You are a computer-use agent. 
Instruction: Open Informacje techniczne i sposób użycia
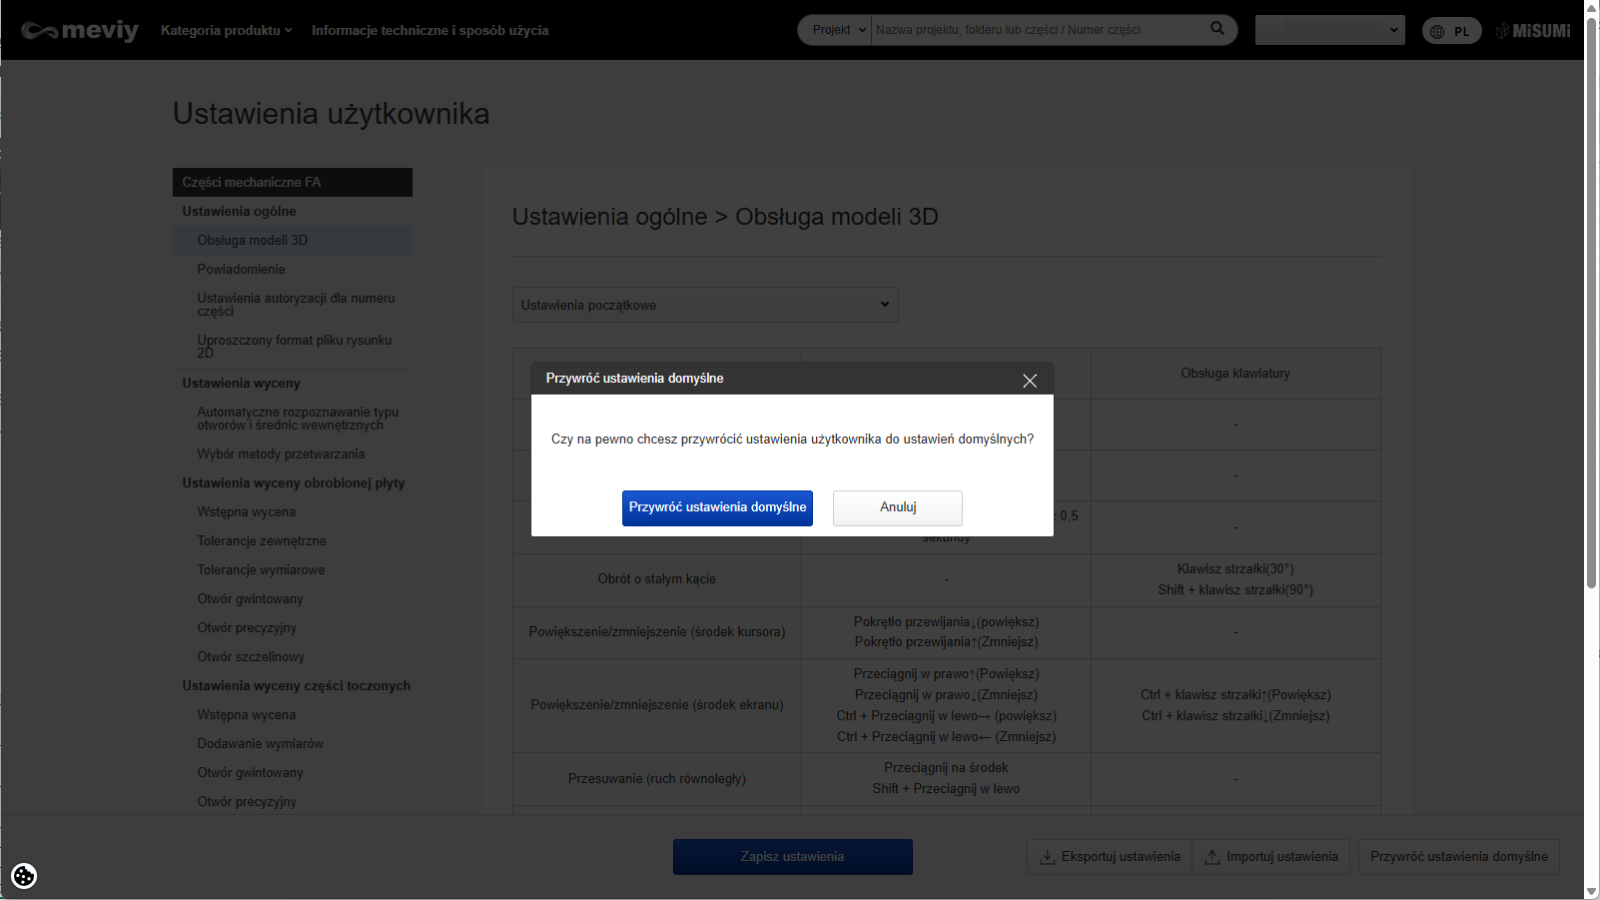pyautogui.click(x=430, y=30)
